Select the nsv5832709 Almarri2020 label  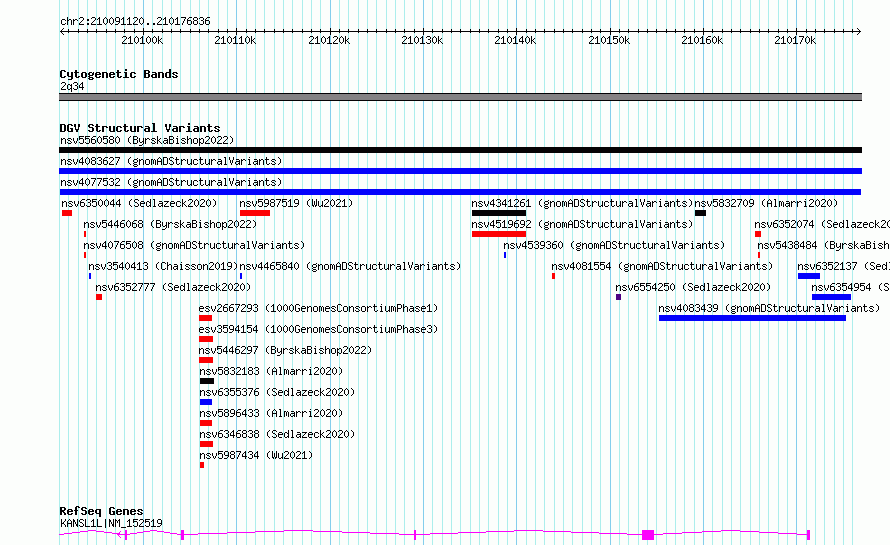pyautogui.click(x=766, y=203)
